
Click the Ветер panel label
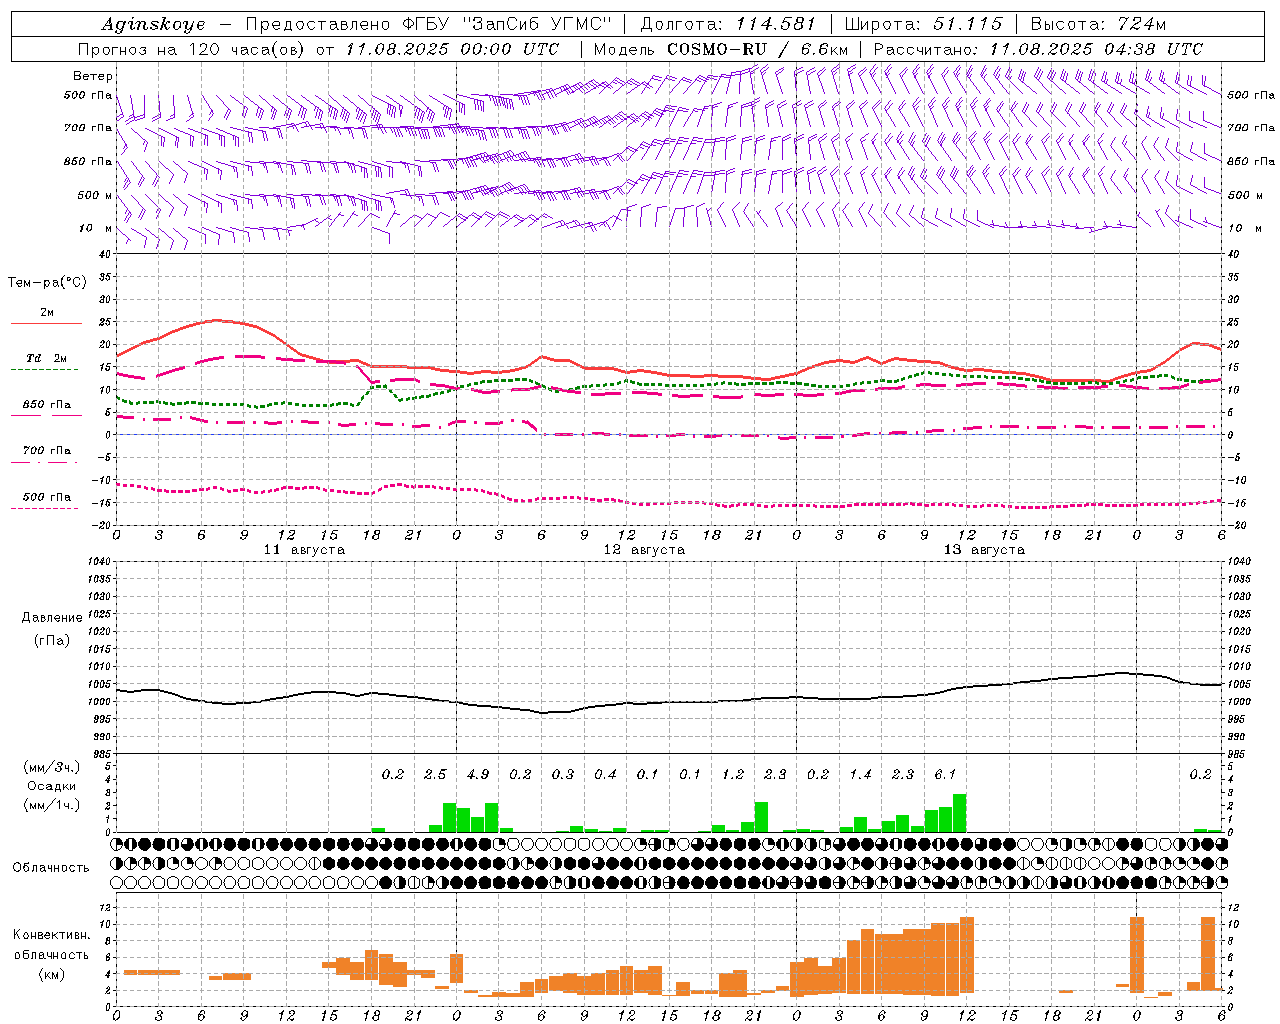click(93, 76)
